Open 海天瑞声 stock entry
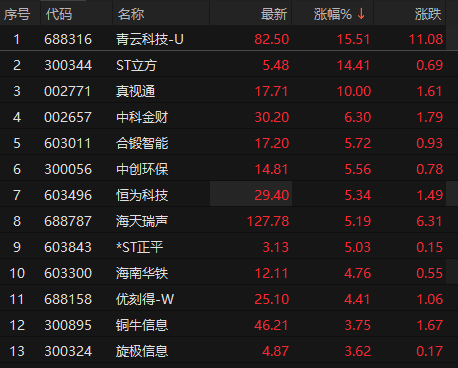Viewport: 458px width, 368px height. pyautogui.click(x=142, y=221)
